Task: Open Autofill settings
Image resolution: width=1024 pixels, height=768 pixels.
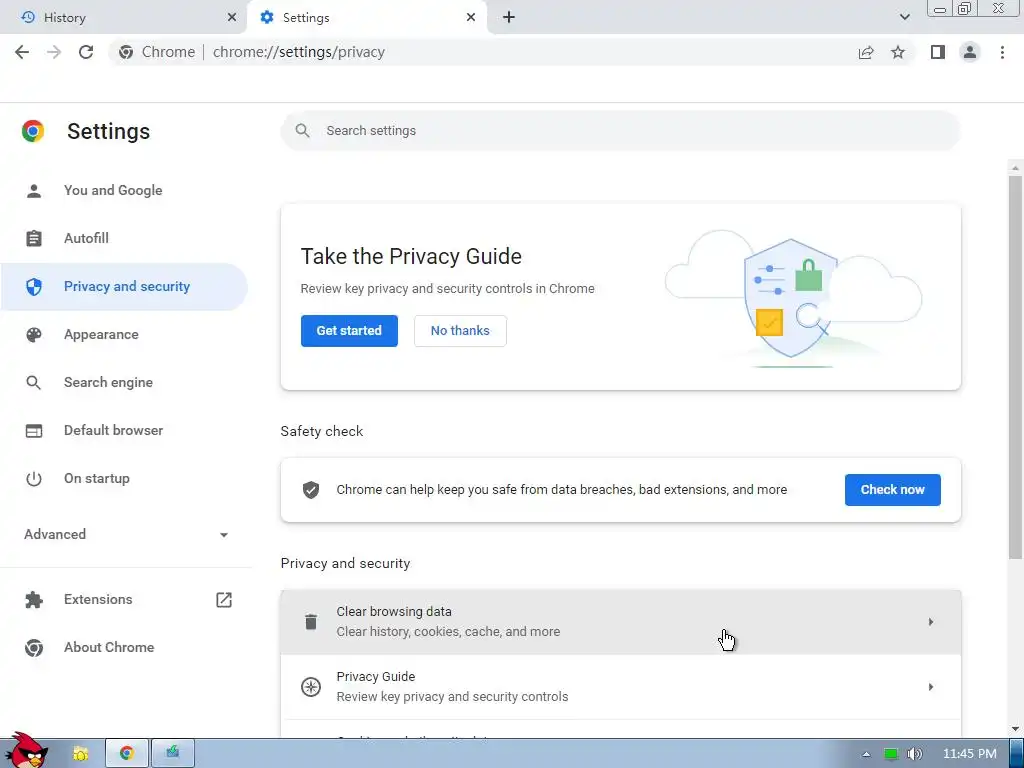Action: tap(124, 238)
